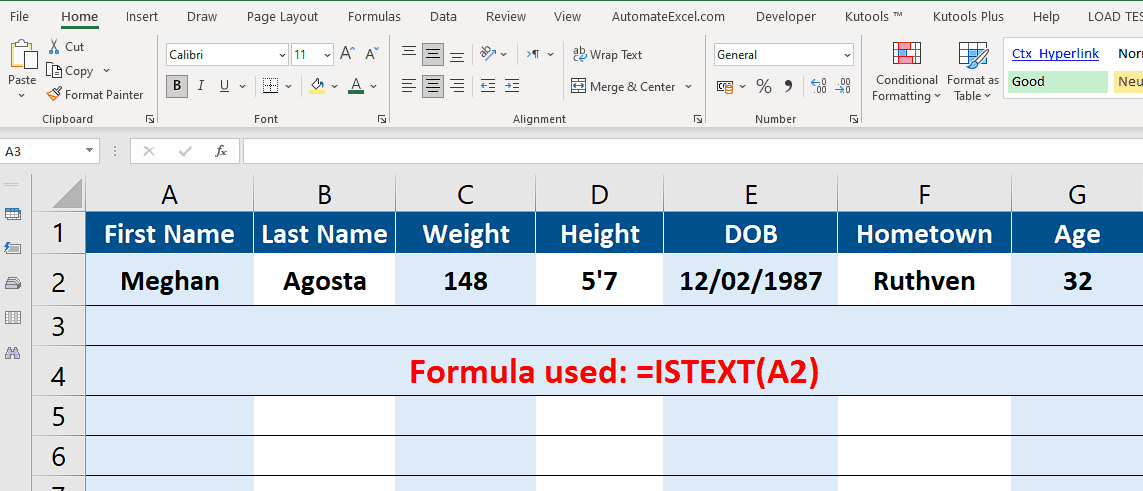Apply yellow fill color bucket
Image resolution: width=1143 pixels, height=491 pixels.
(317, 86)
